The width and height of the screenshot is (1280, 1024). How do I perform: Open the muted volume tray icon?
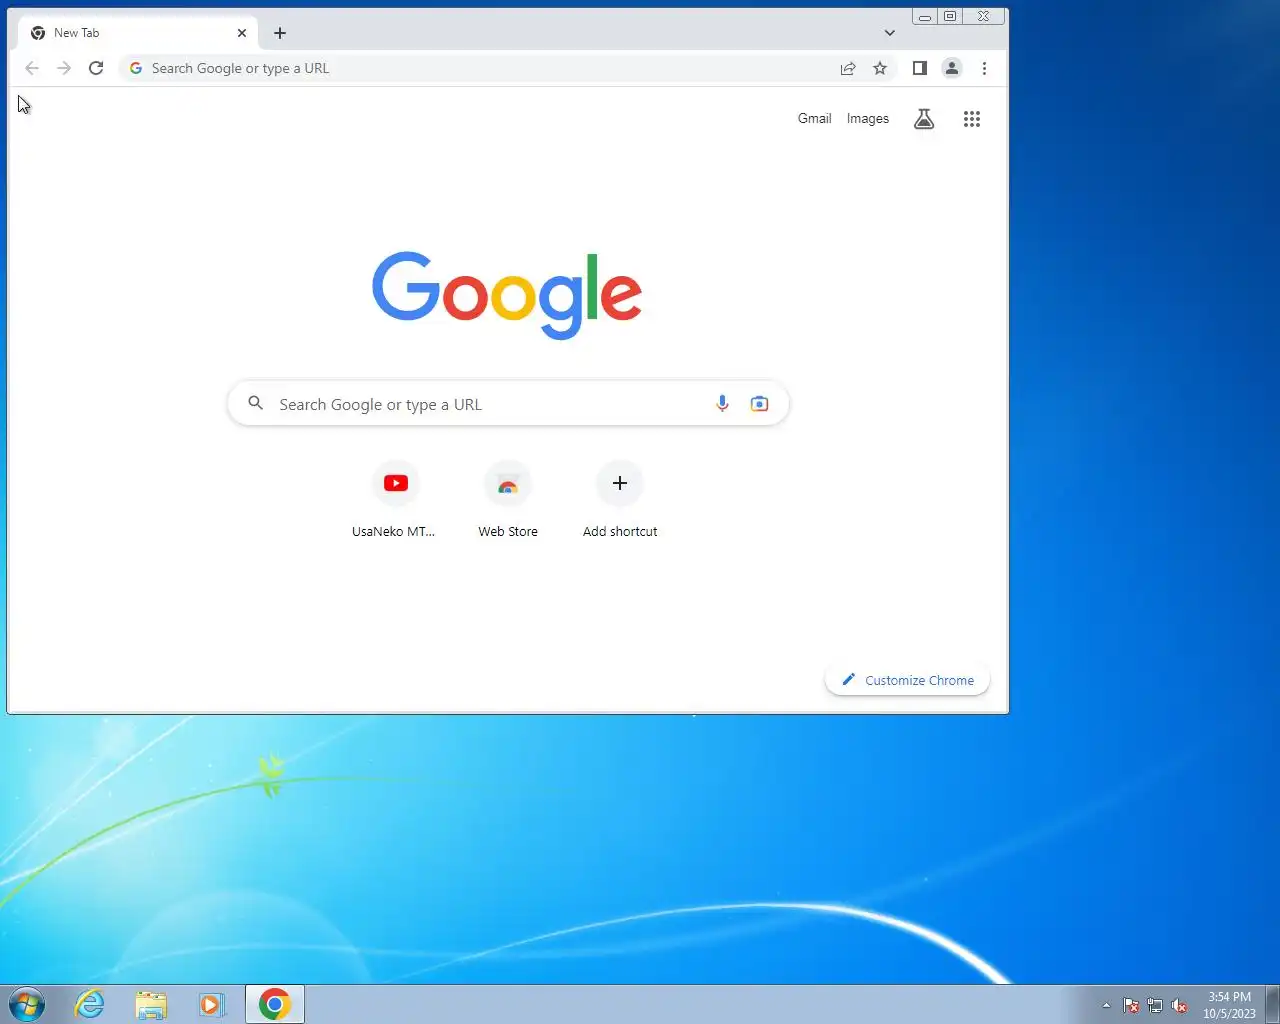[x=1180, y=1006]
